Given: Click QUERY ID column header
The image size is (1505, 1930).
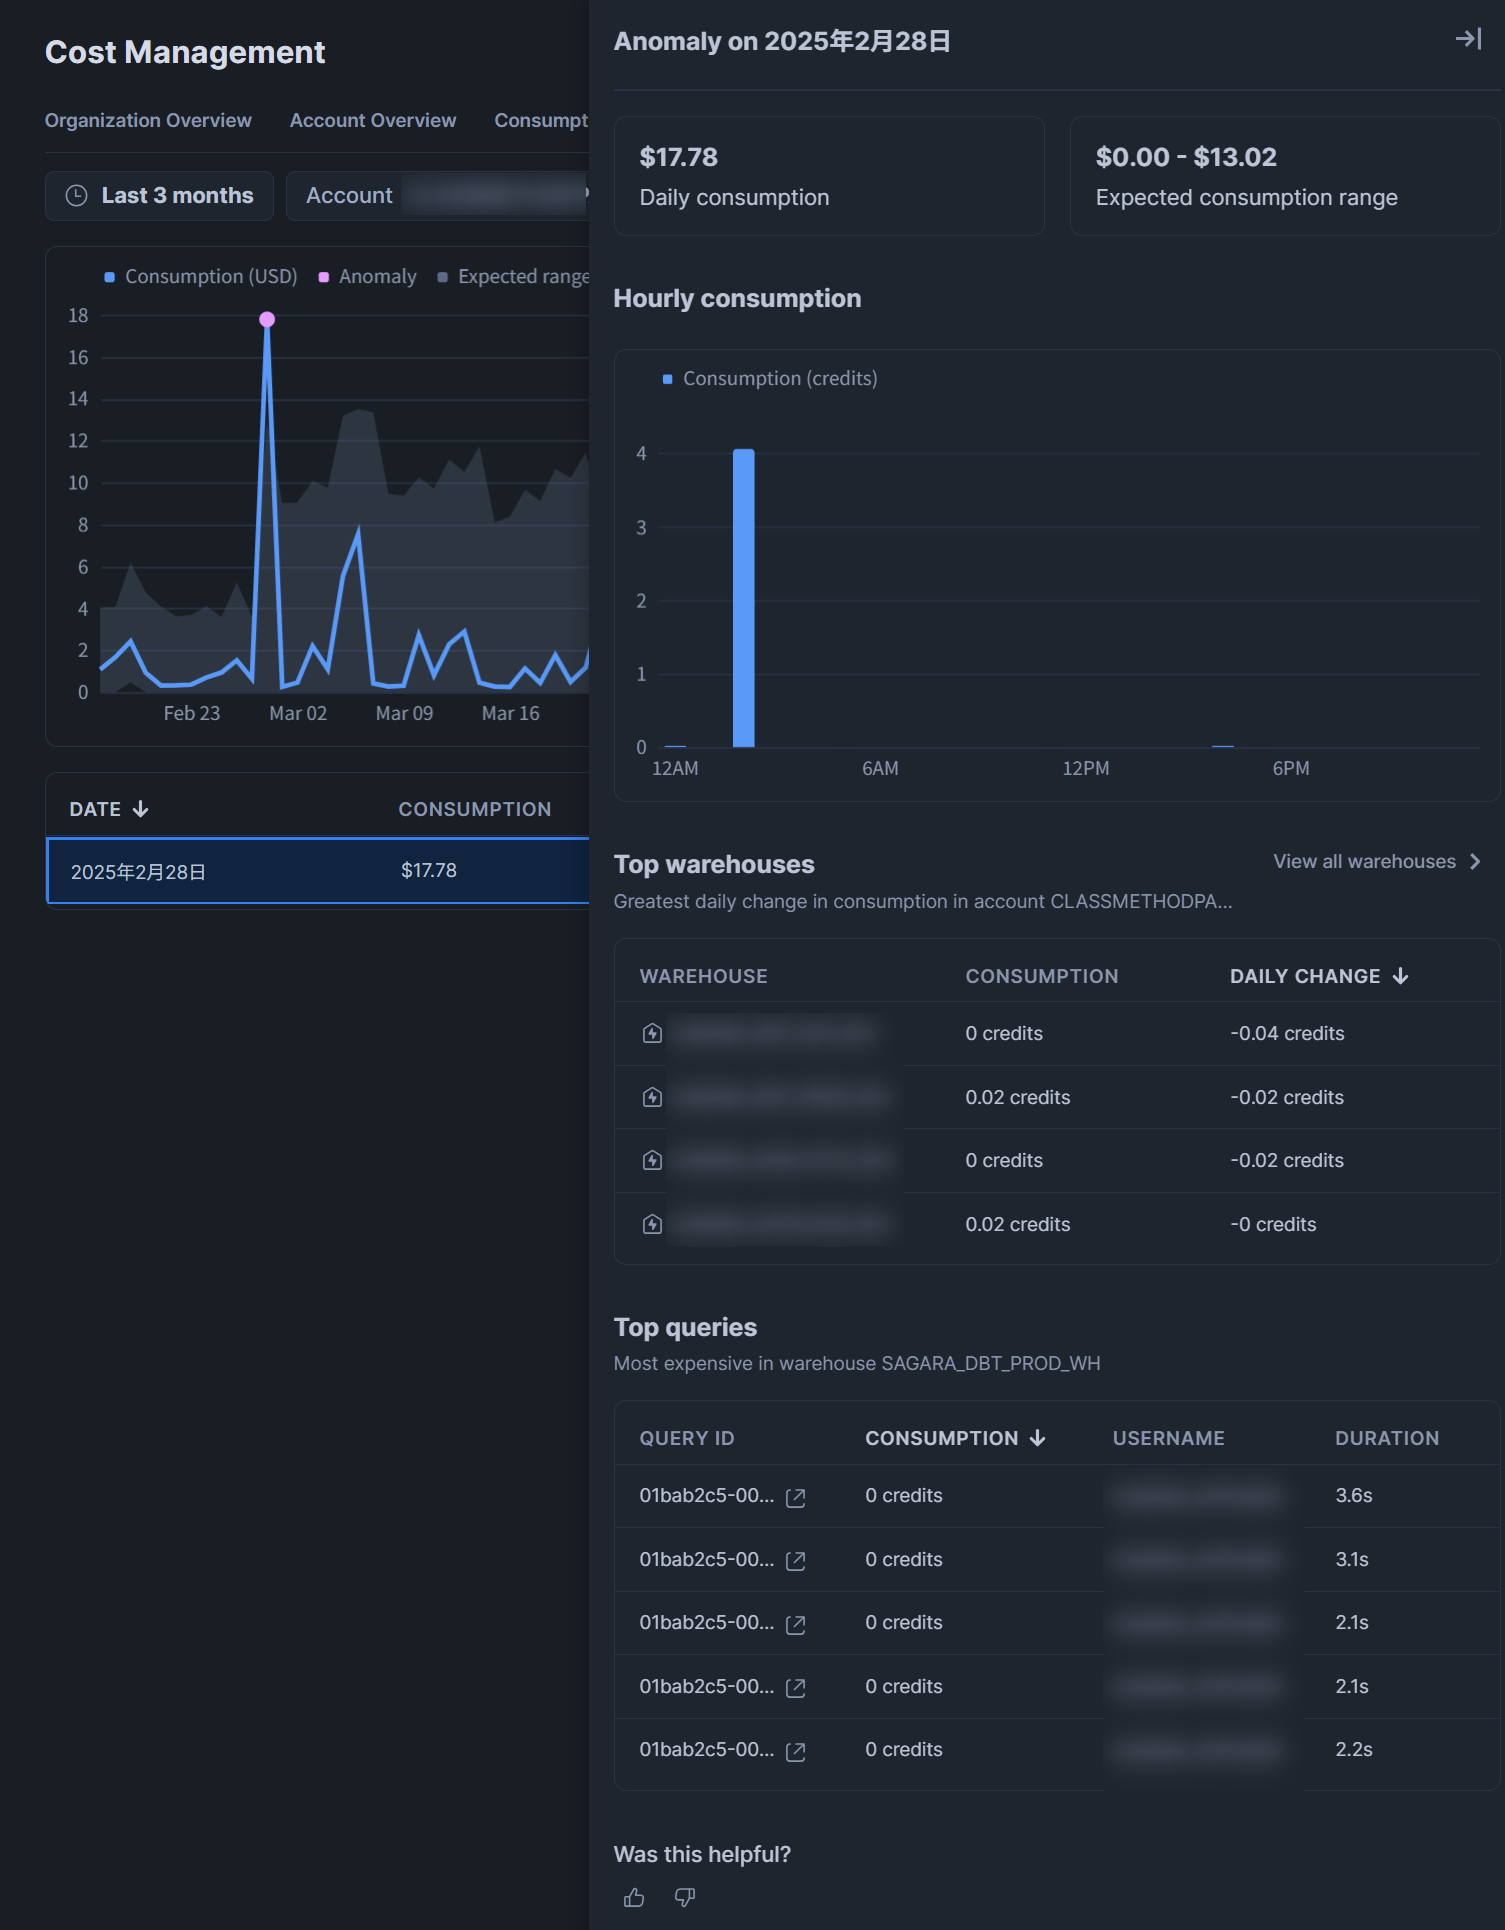Looking at the screenshot, I should point(687,1438).
